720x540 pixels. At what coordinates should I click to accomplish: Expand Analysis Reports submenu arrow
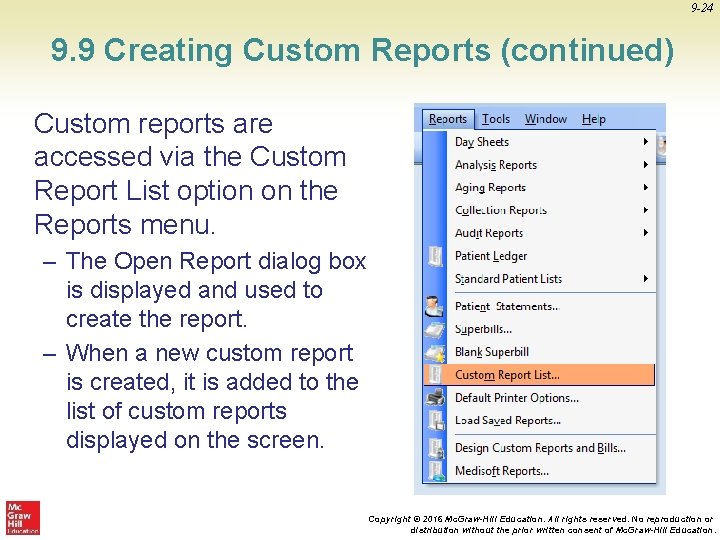coord(646,165)
